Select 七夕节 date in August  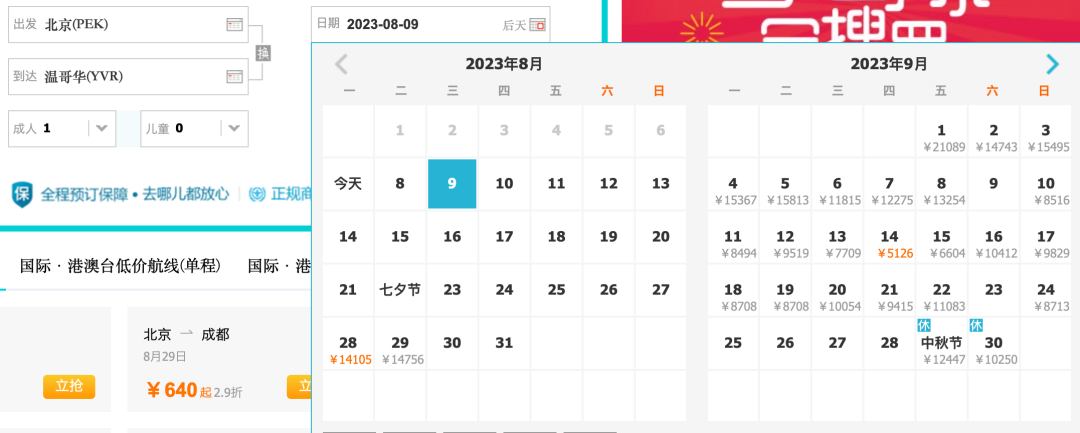pyautogui.click(x=400, y=290)
